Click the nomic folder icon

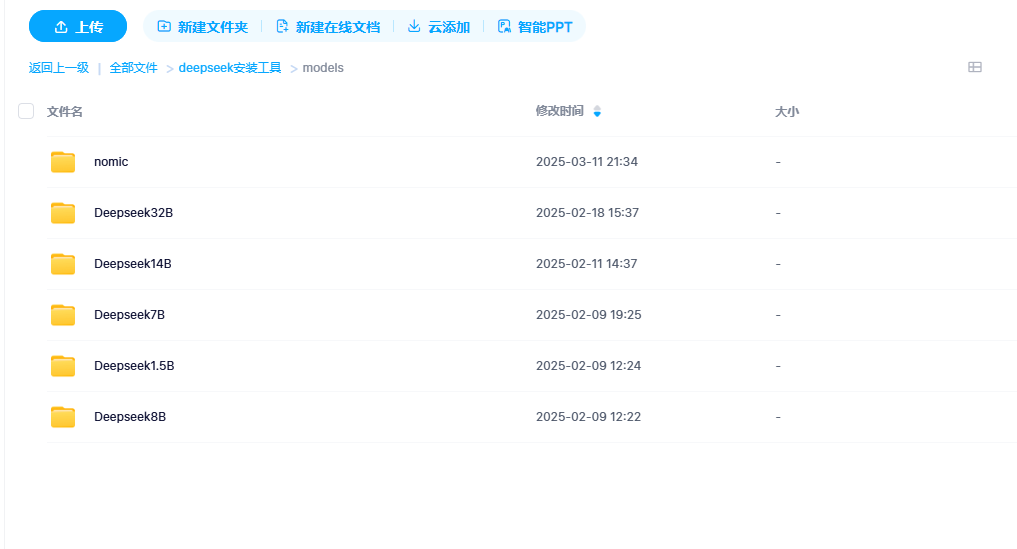tap(63, 162)
